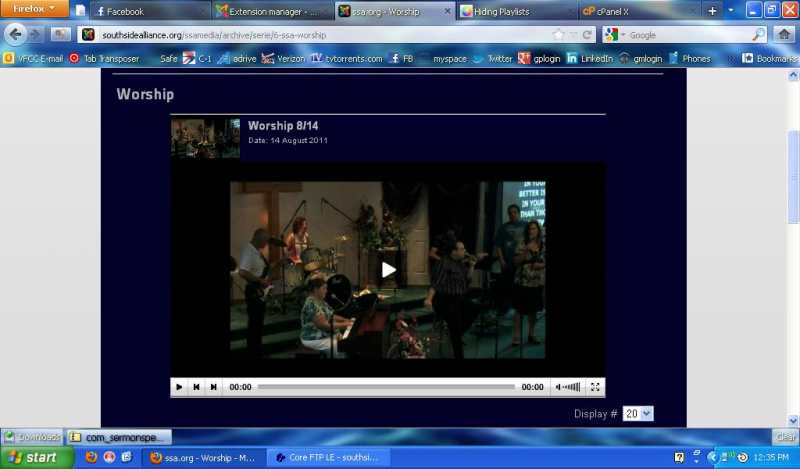Screen dimensions: 800x469
Task: Go to the Firefox home page
Action: coord(784,35)
